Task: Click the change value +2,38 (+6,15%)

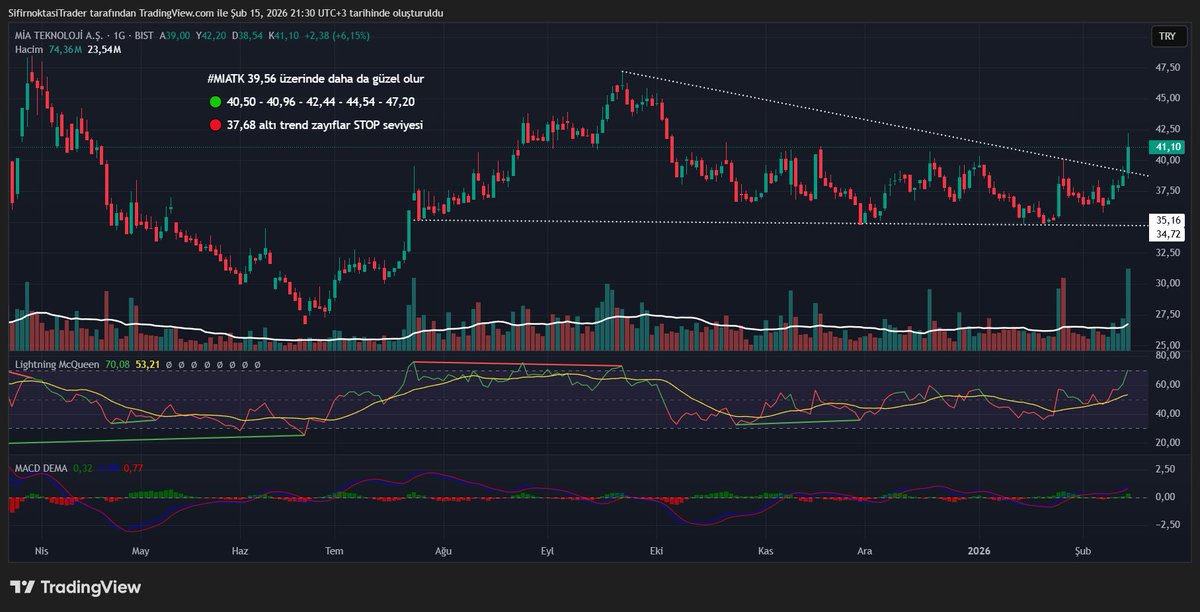Action: pos(338,35)
